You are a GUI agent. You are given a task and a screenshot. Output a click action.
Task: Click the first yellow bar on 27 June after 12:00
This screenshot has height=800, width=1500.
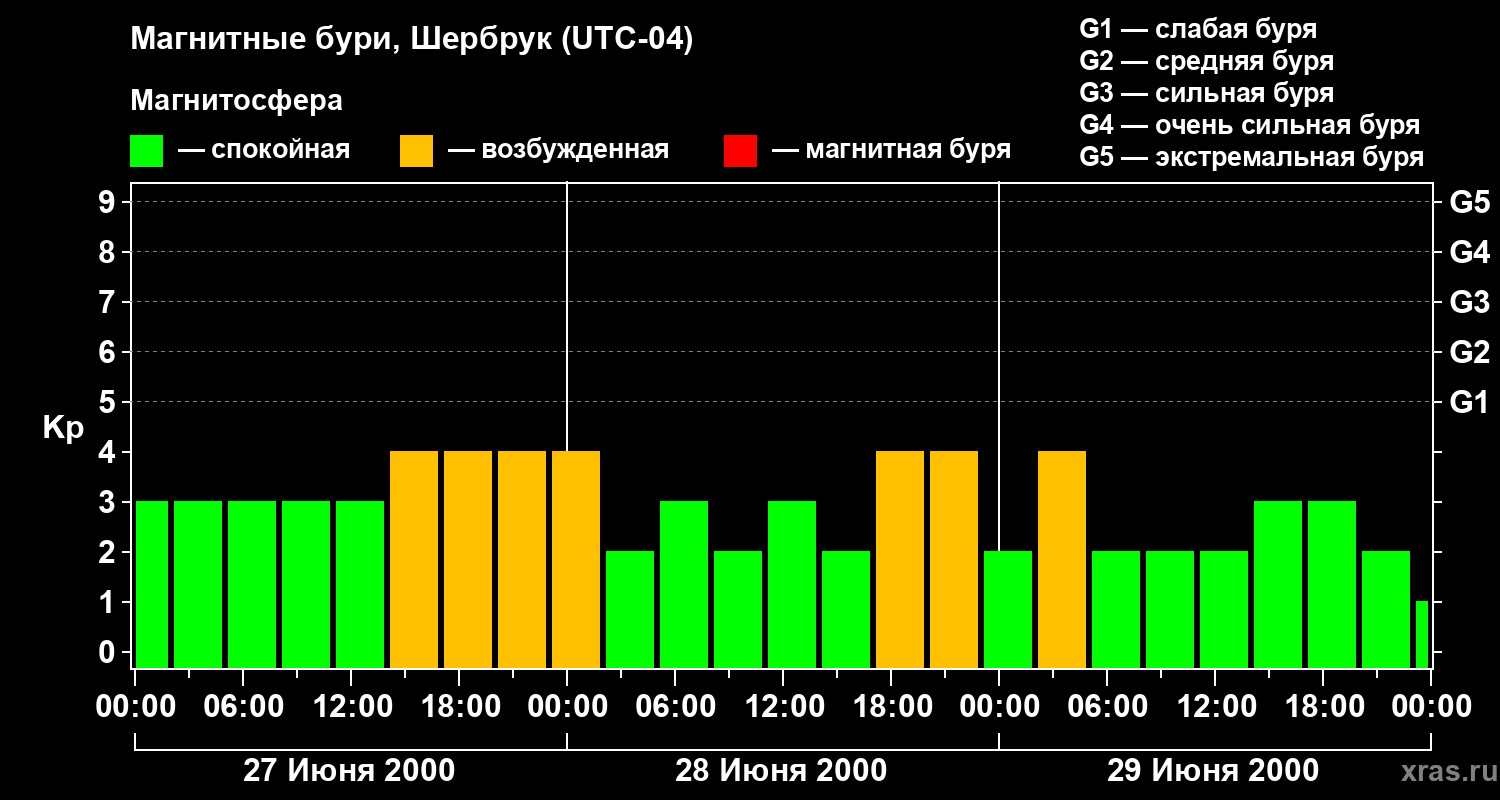[x=414, y=559]
